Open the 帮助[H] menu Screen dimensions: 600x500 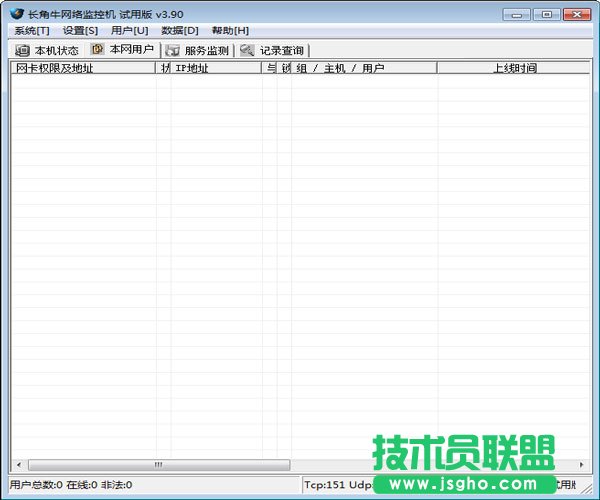click(230, 31)
